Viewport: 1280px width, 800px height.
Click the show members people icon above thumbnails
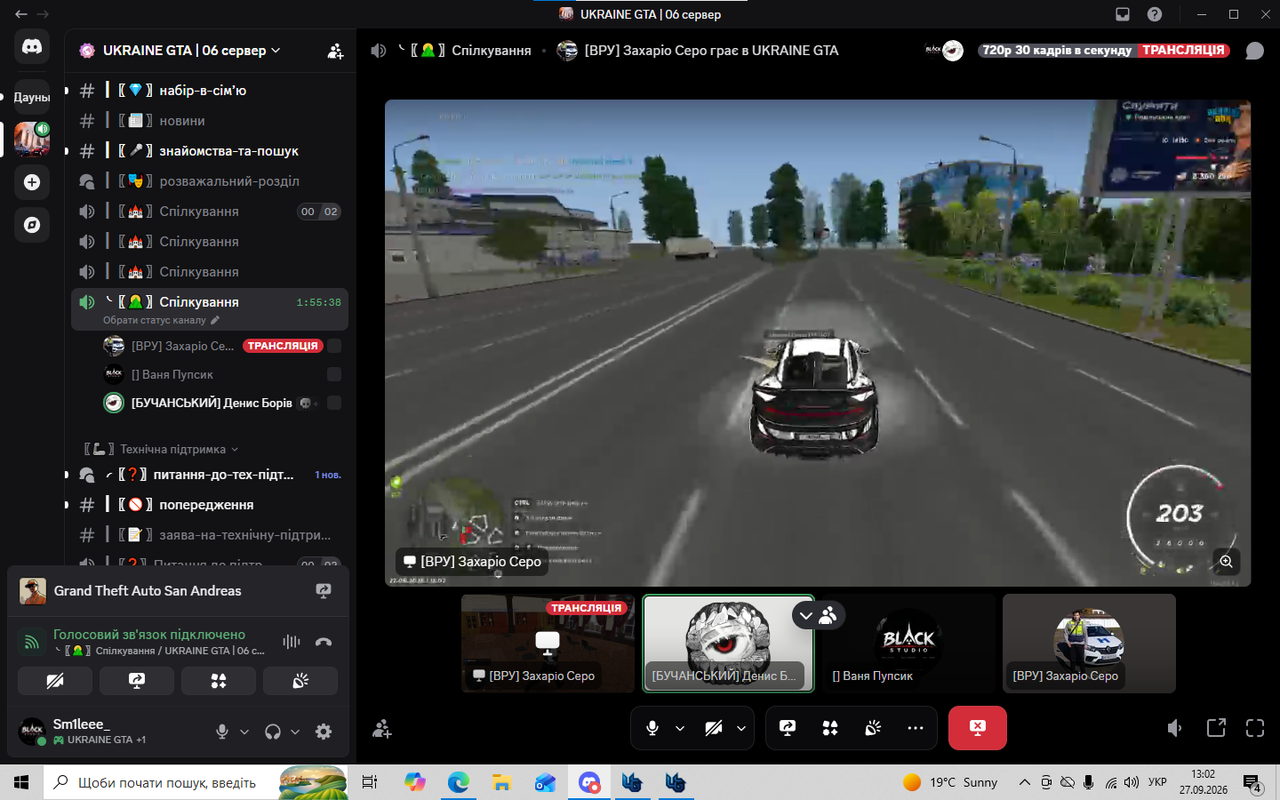coord(827,616)
